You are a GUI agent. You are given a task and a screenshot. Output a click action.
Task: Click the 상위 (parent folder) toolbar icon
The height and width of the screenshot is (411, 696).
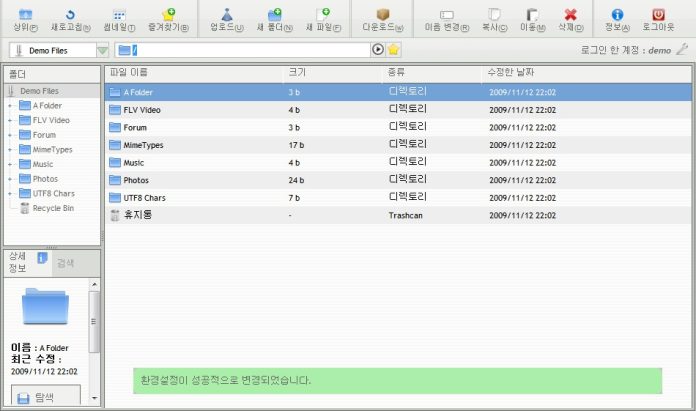[x=25, y=15]
